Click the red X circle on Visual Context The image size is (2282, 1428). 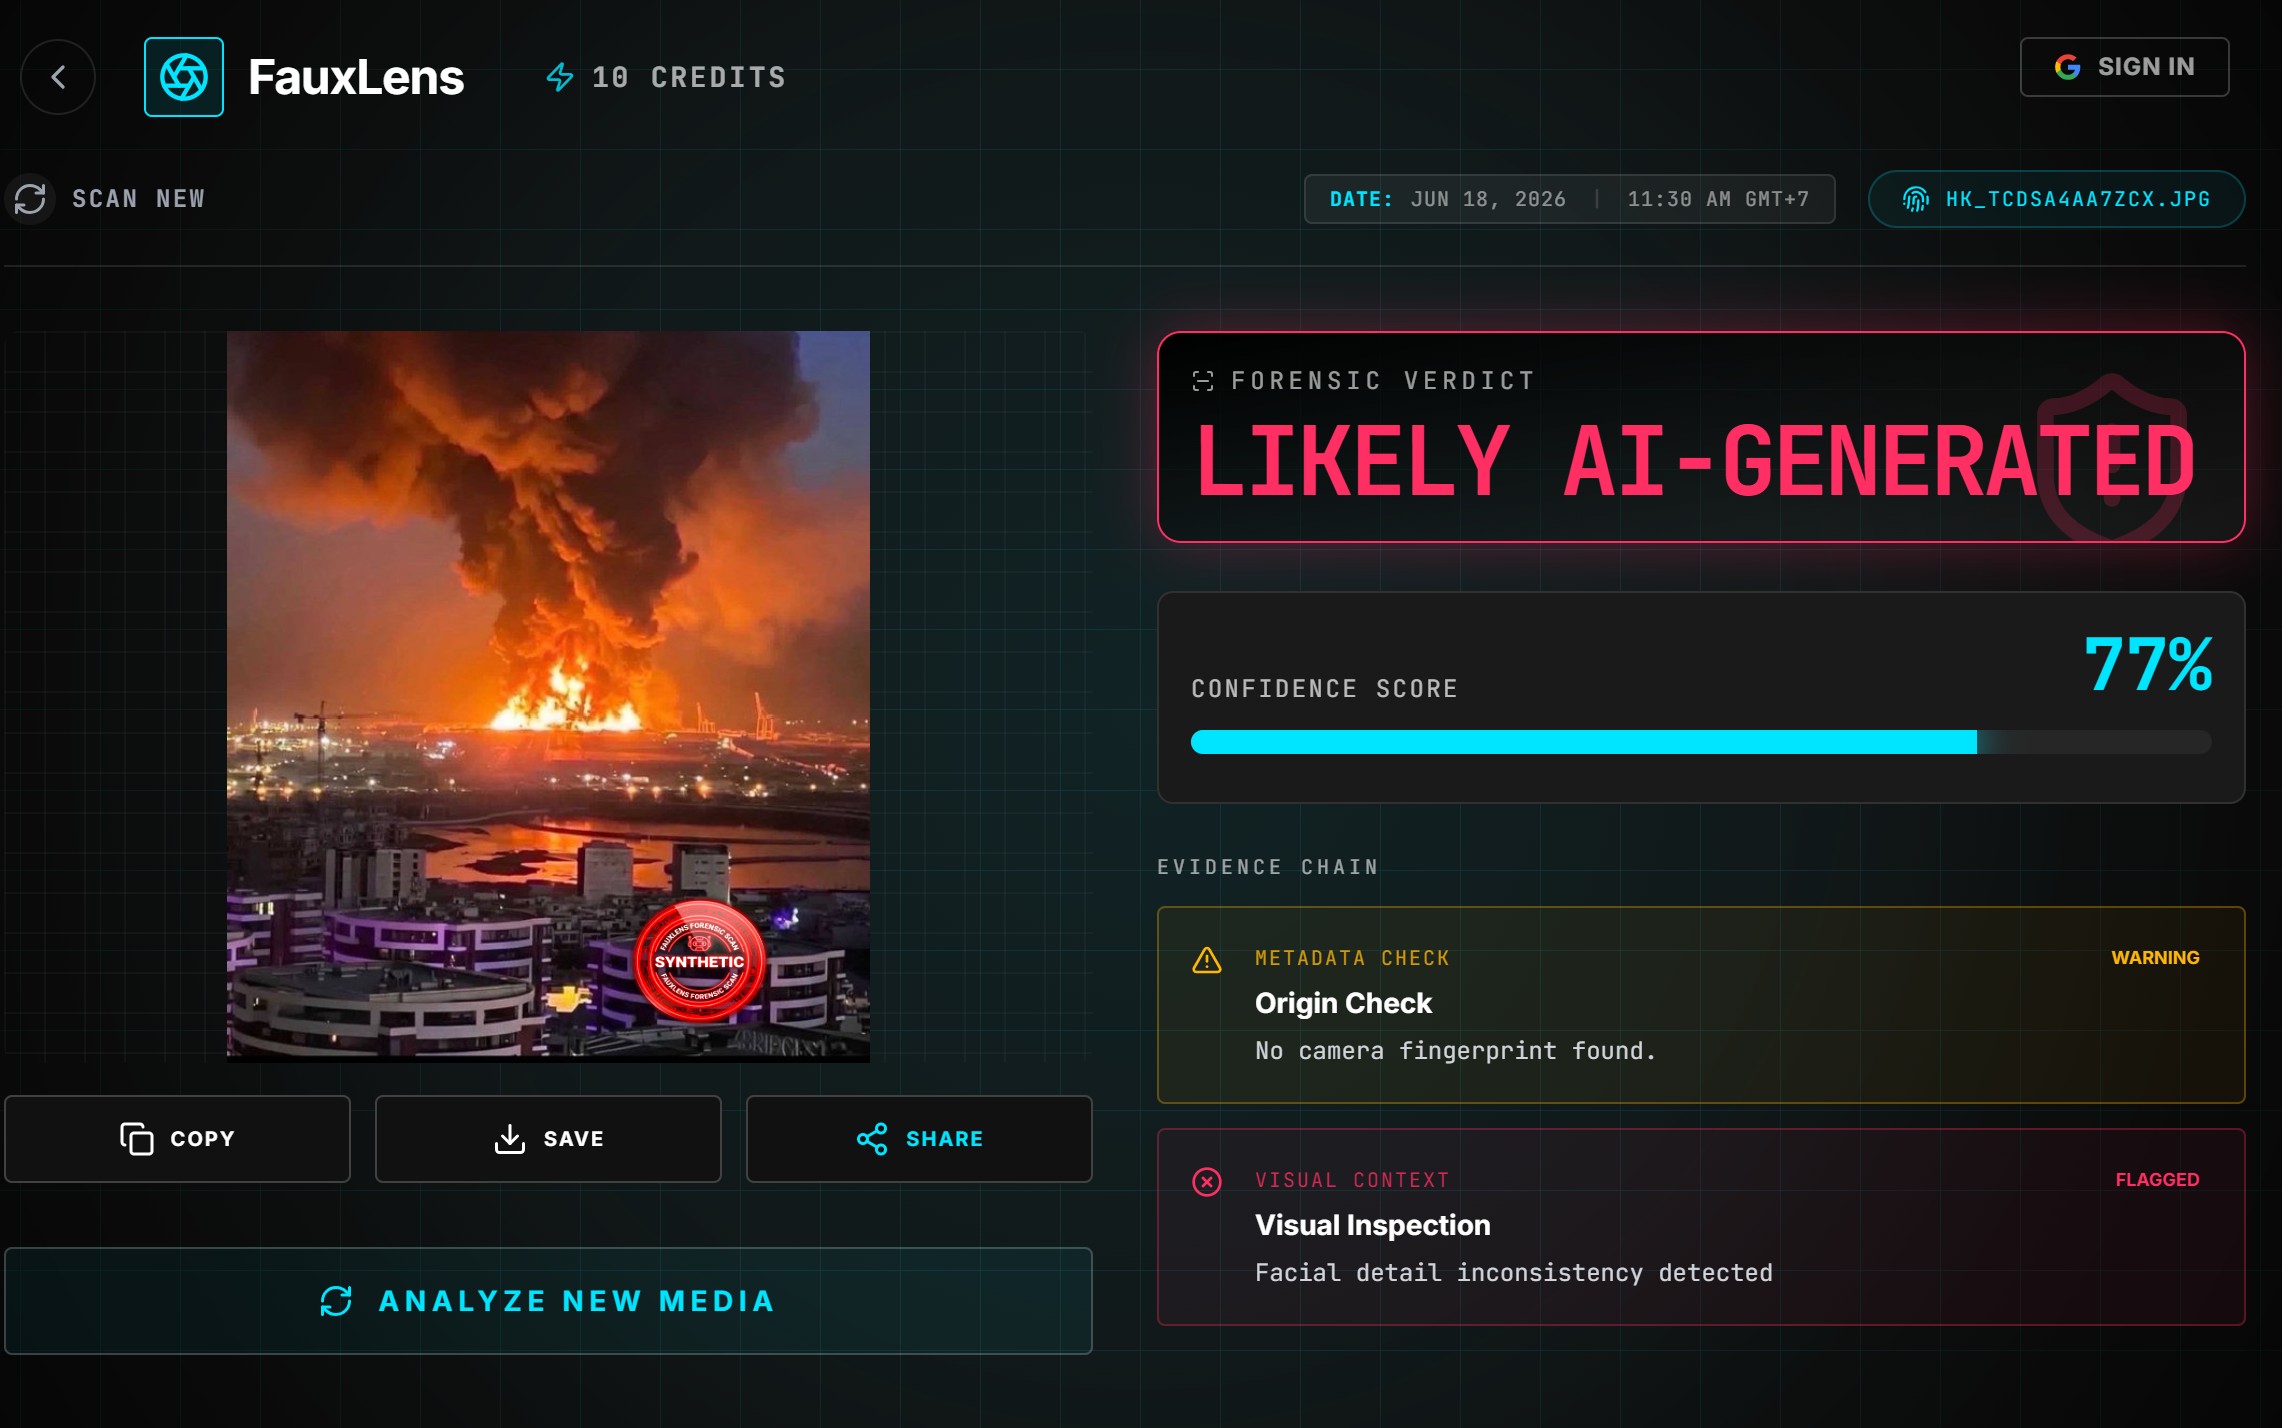tap(1207, 1182)
